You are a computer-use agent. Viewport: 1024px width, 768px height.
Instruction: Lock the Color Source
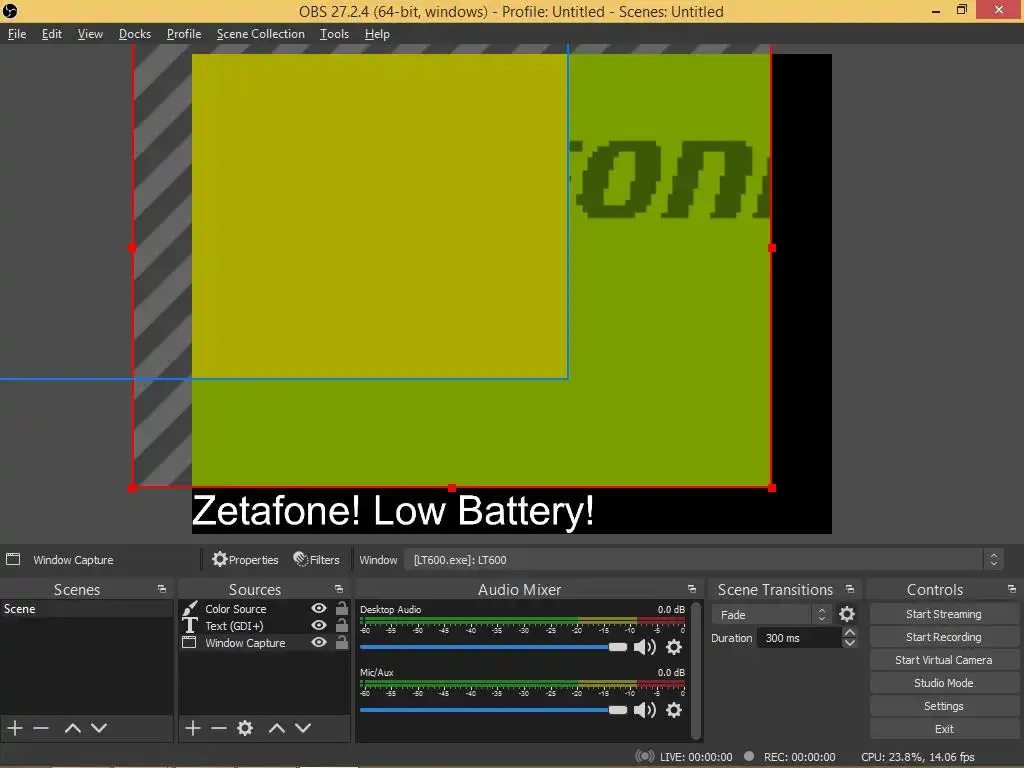[x=342, y=608]
